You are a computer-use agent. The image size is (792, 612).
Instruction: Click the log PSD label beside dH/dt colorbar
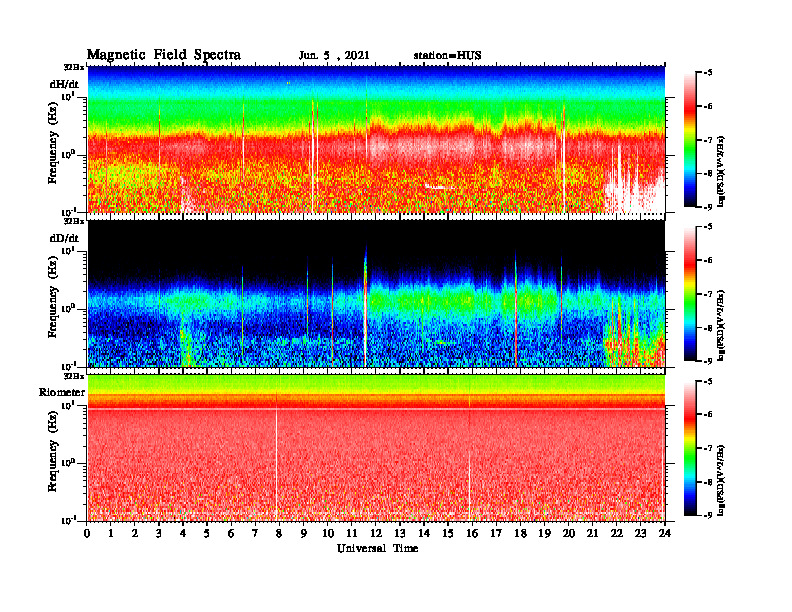click(x=721, y=171)
